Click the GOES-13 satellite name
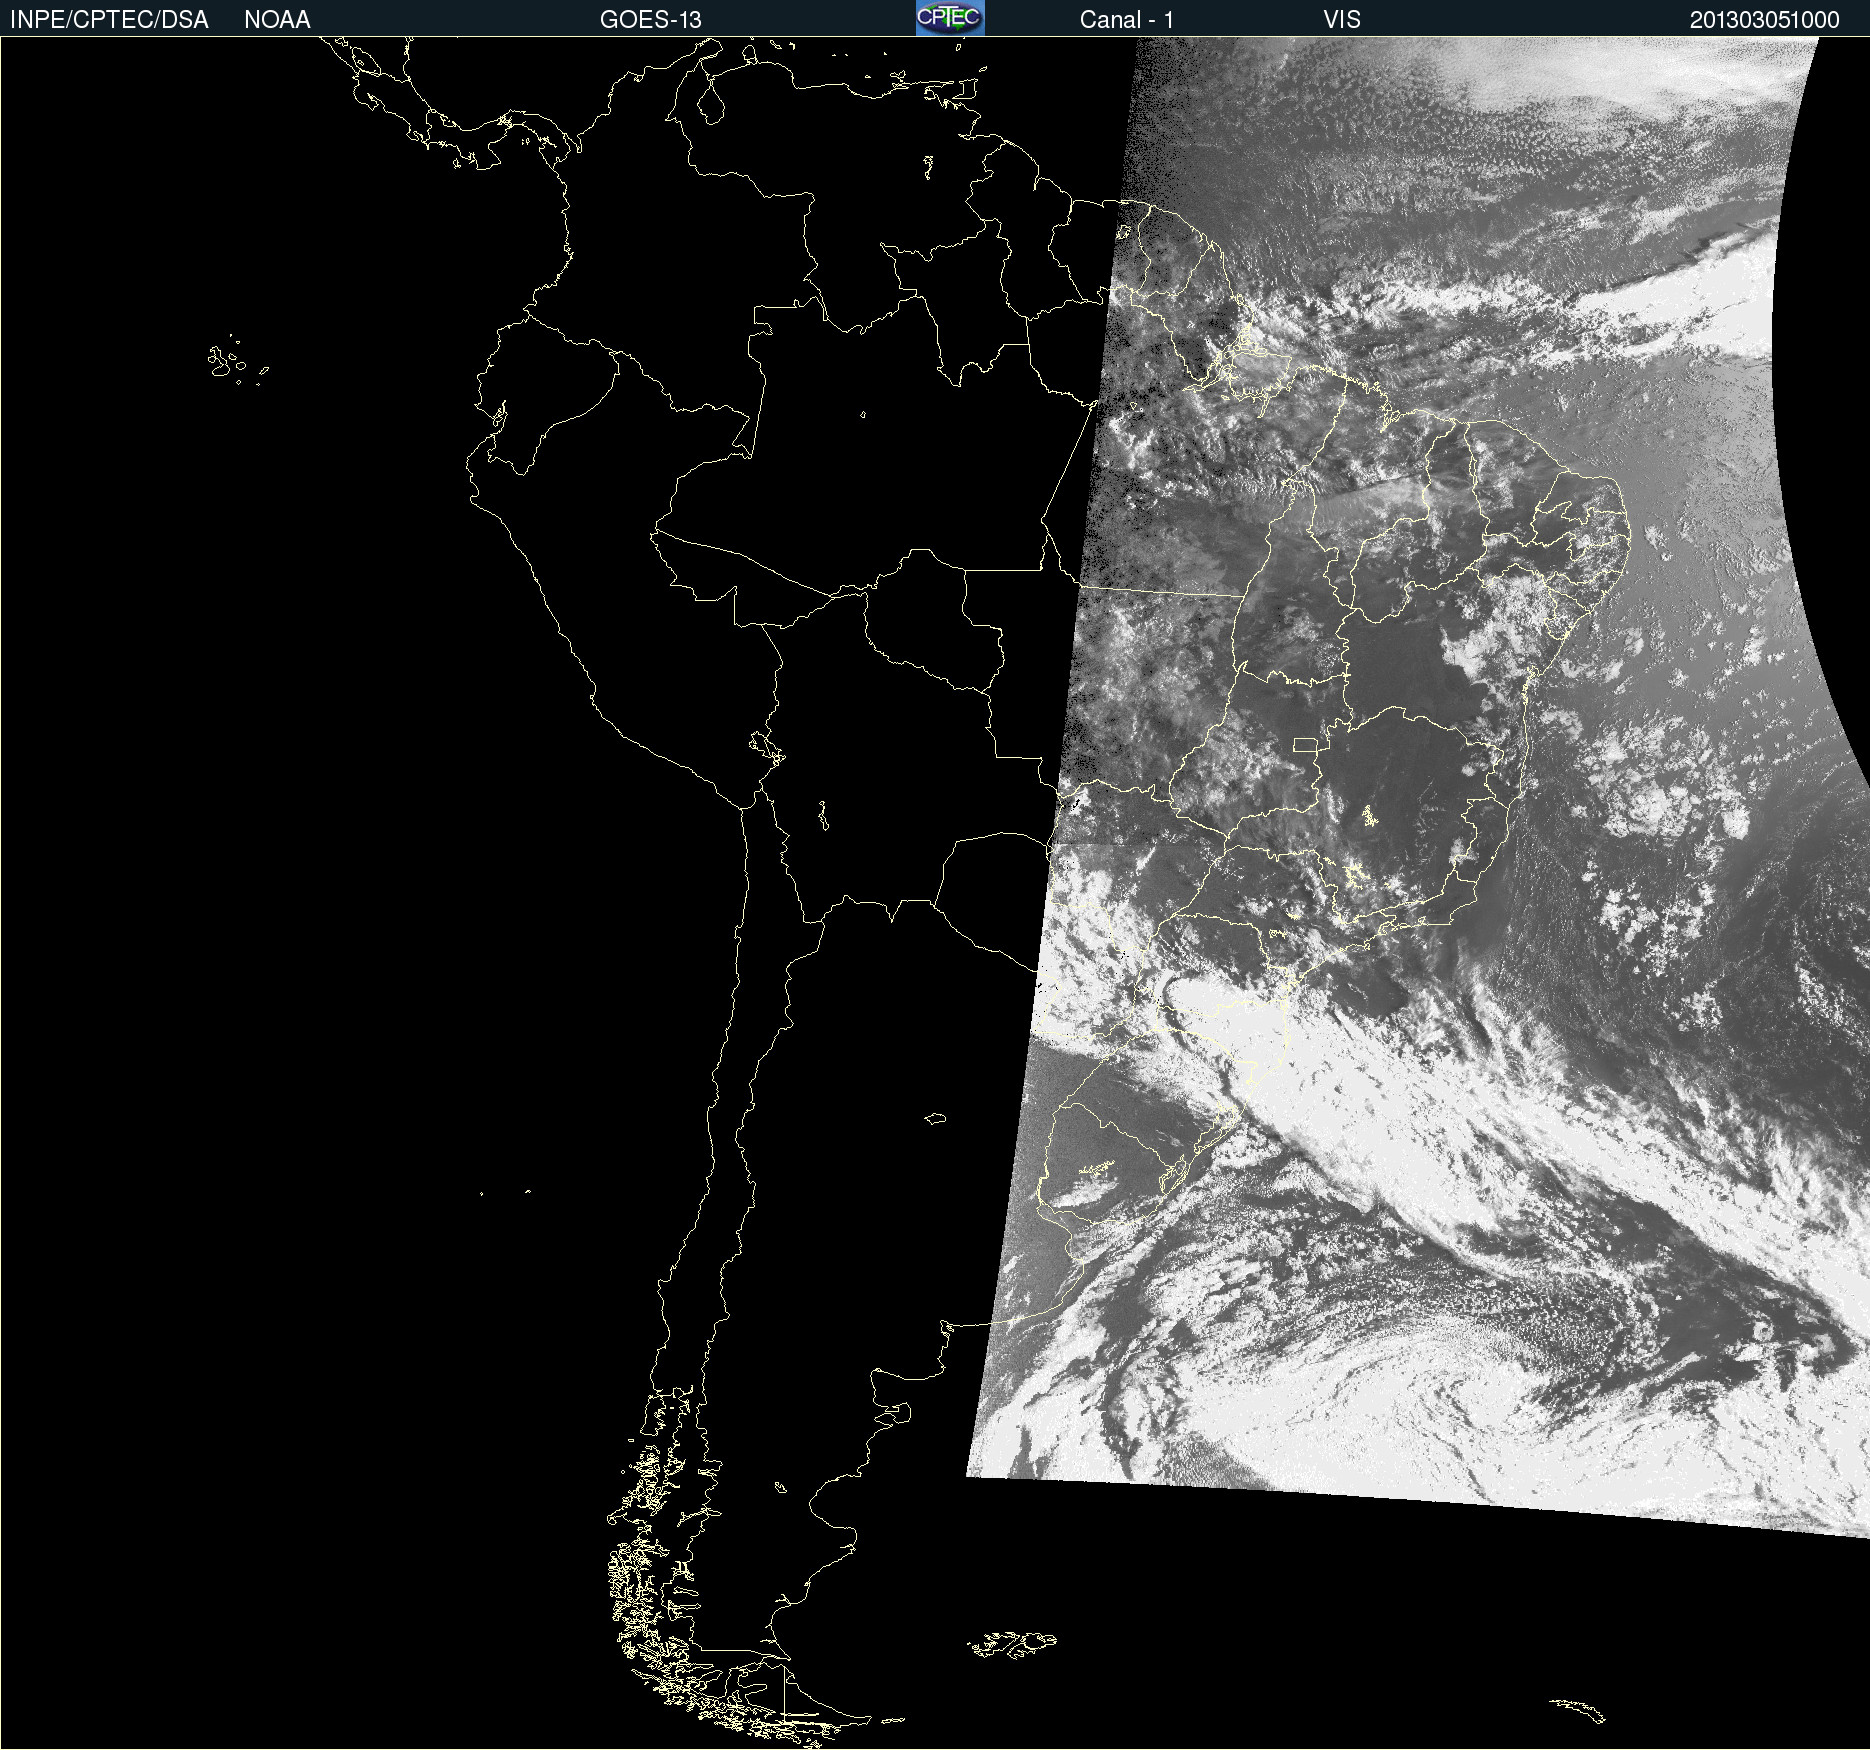This screenshot has width=1870, height=1750. point(650,20)
